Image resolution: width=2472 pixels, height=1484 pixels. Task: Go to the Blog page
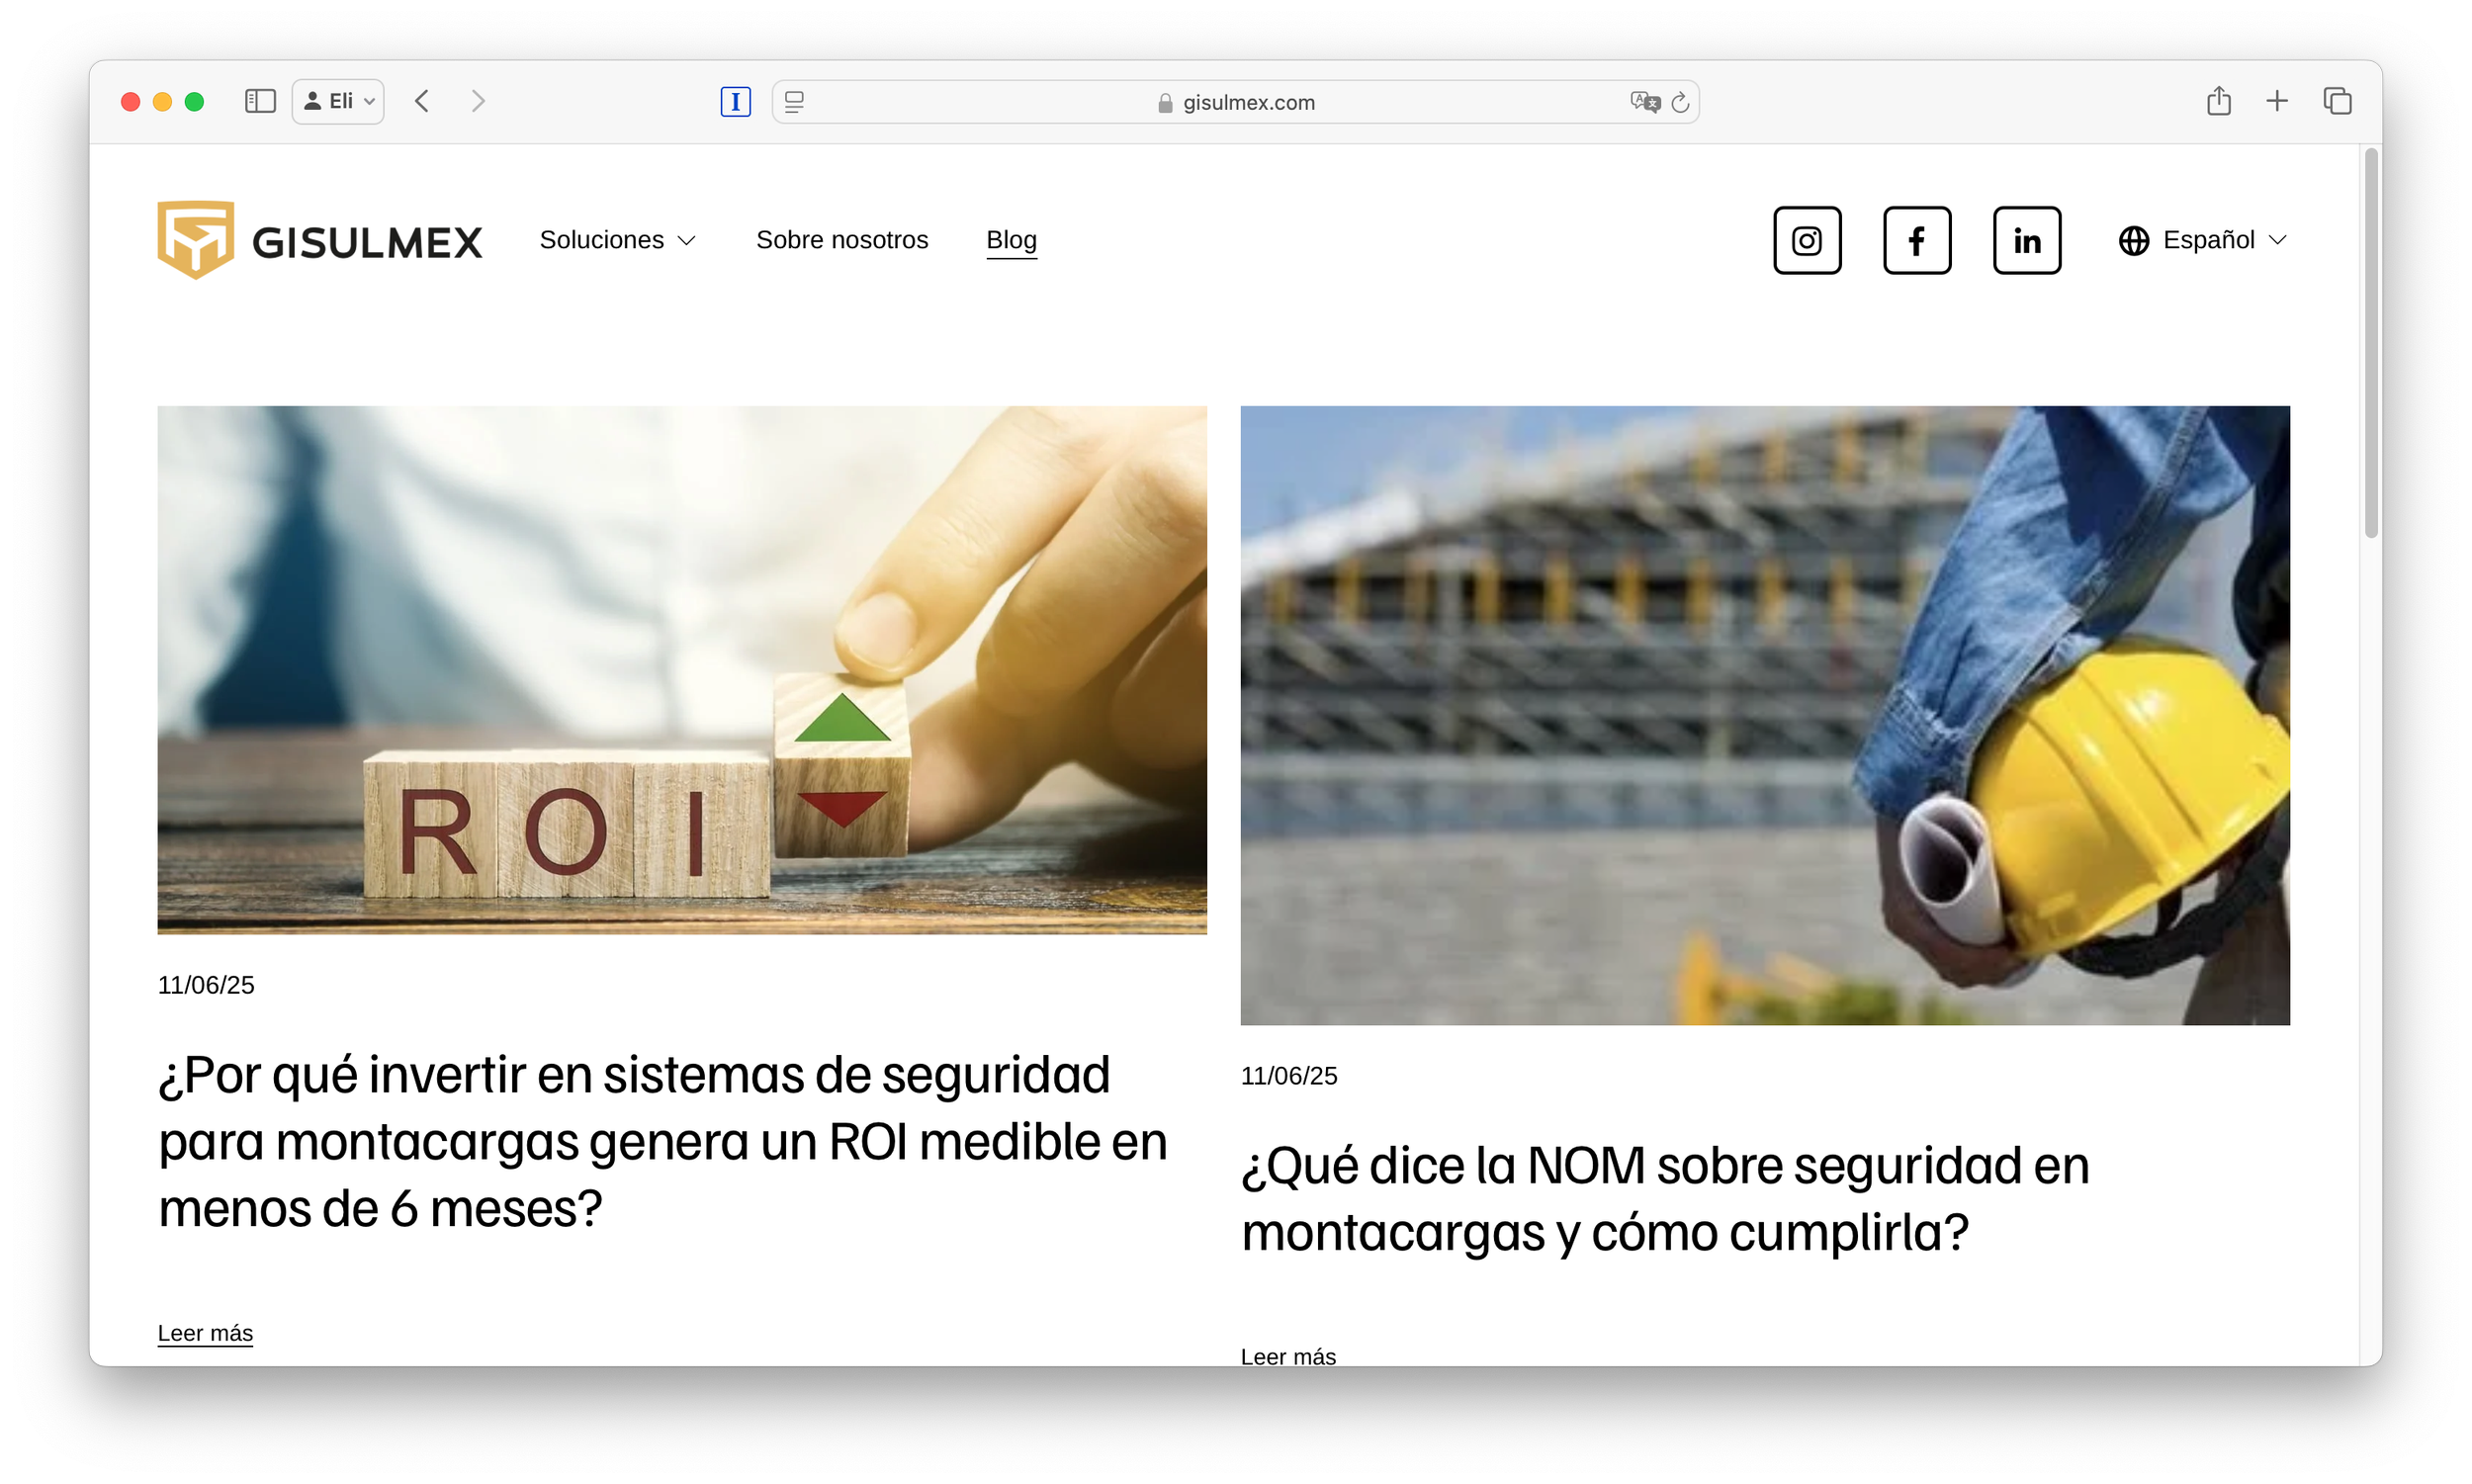point(1011,240)
